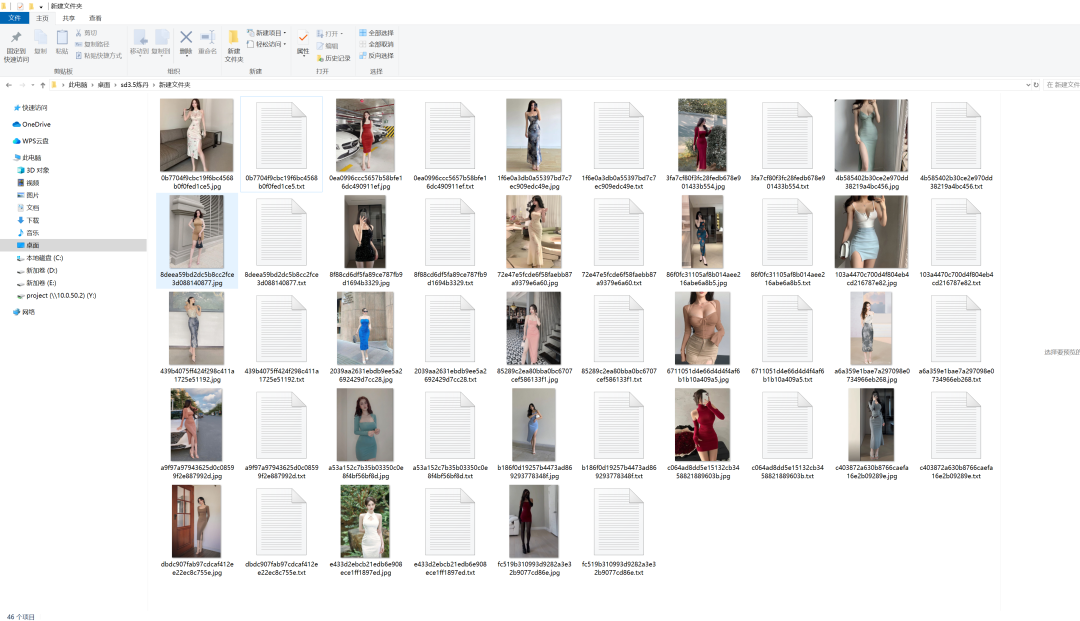Open the 轻松访问 dropdown
The image size is (1080, 621).
pos(267,44)
